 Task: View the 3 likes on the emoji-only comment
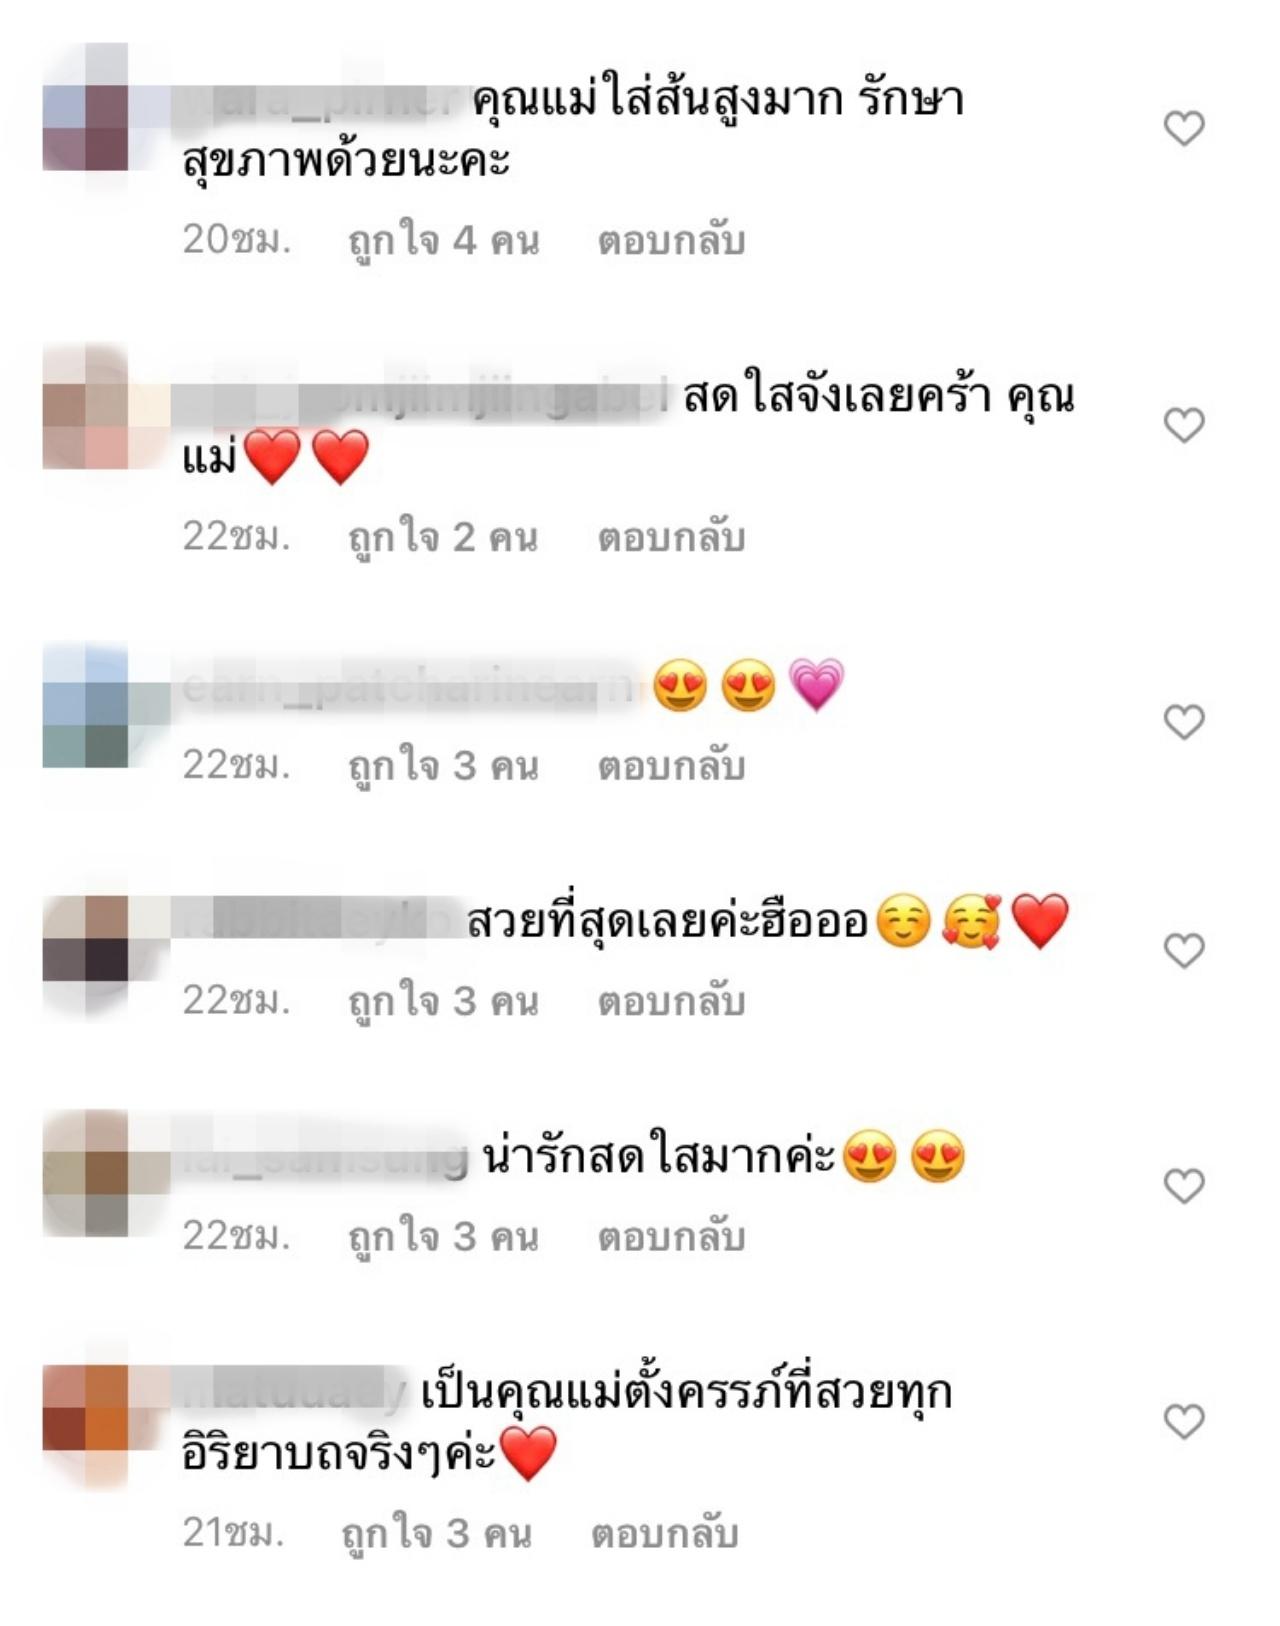pyautogui.click(x=443, y=766)
